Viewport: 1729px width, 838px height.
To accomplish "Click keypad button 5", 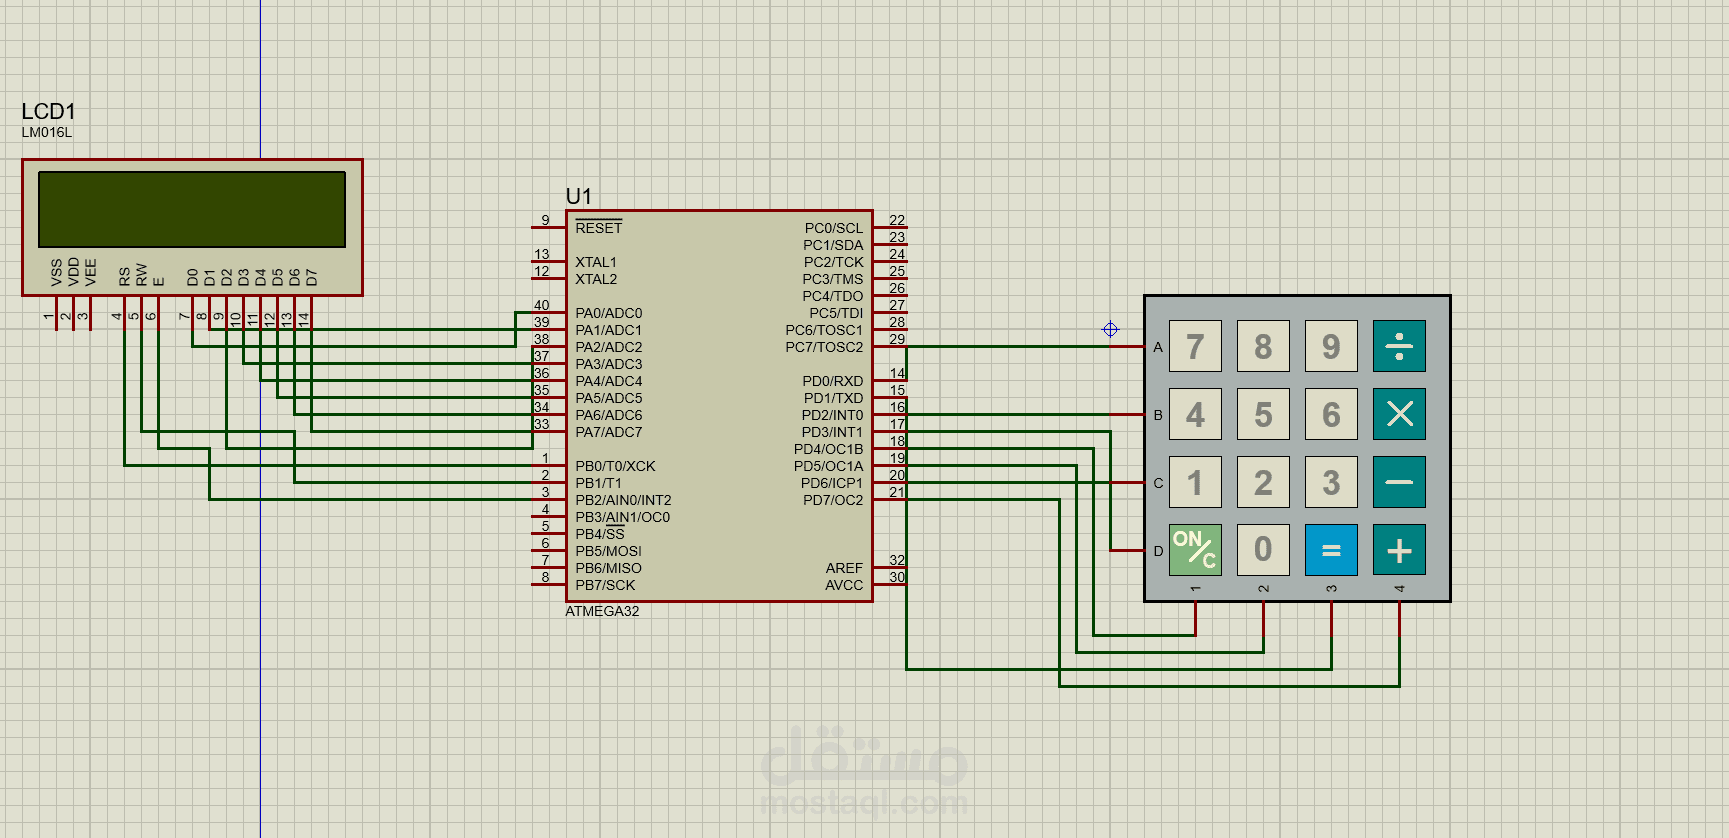I will click(1263, 414).
